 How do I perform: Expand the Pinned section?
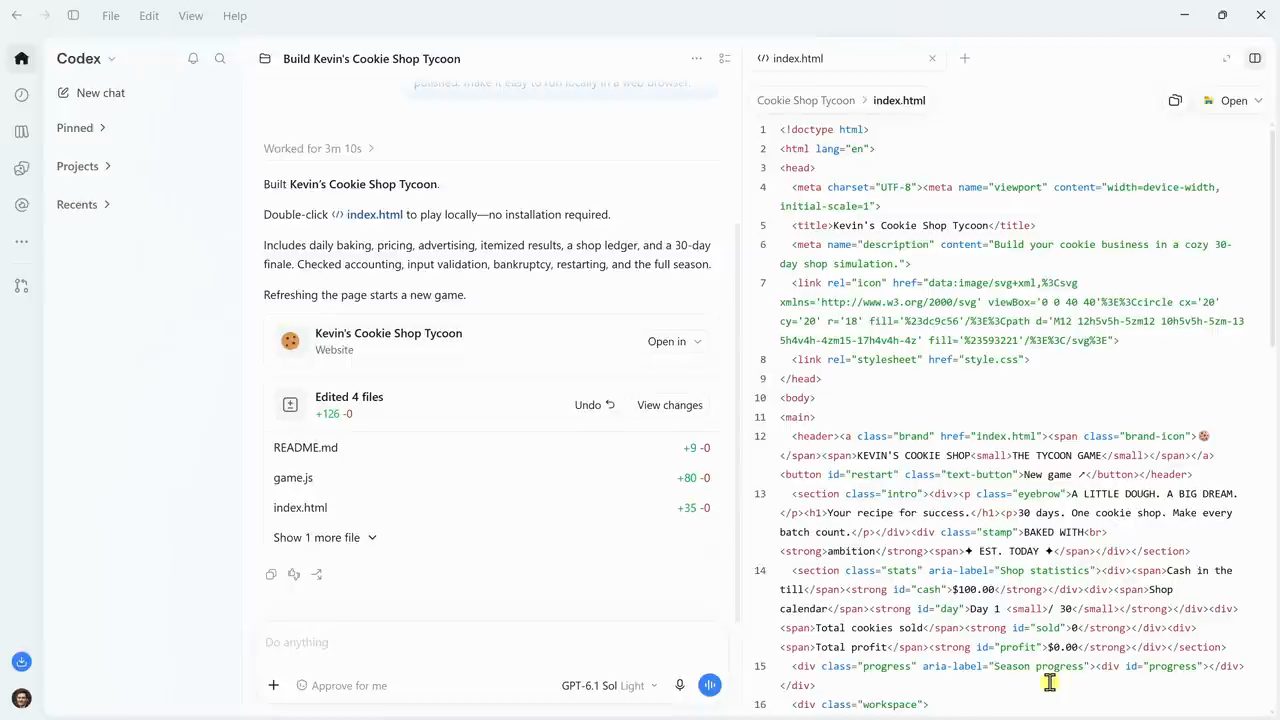coord(81,128)
